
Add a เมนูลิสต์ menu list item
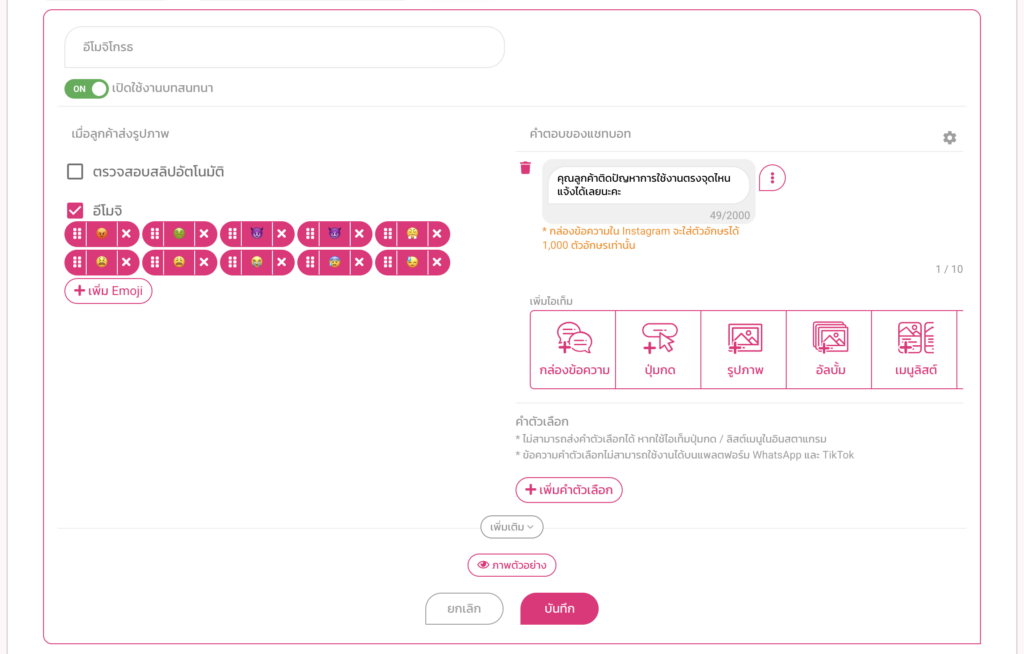(915, 349)
